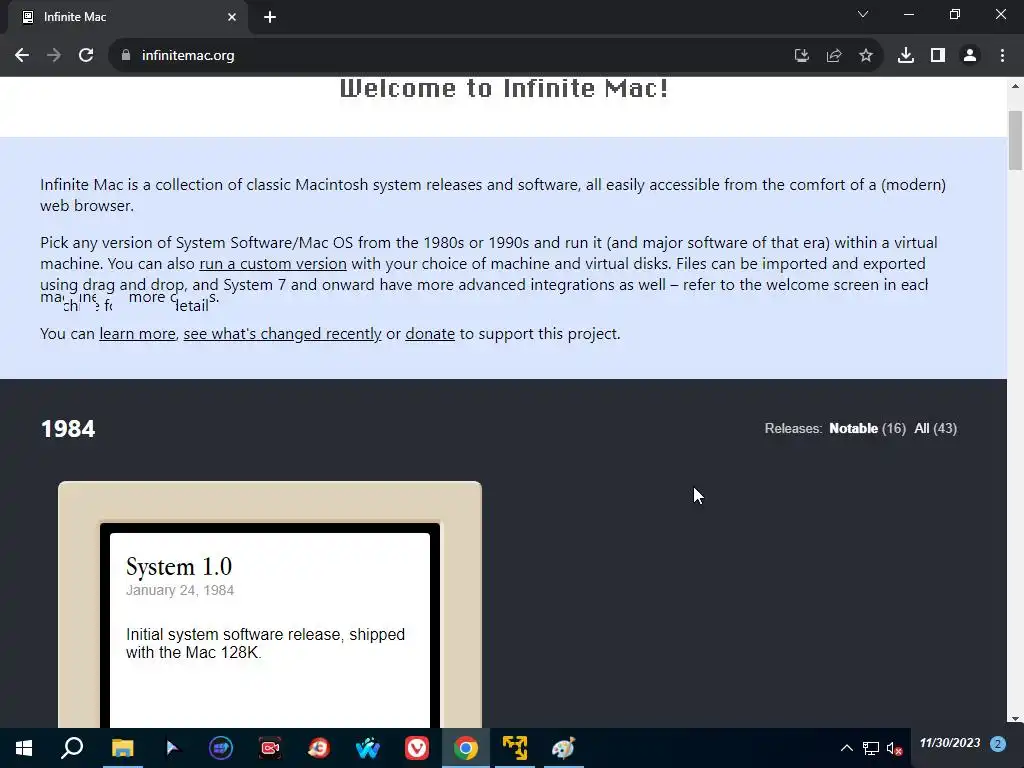
Task: Click the 'January 24, 1984' date text
Action: point(180,590)
